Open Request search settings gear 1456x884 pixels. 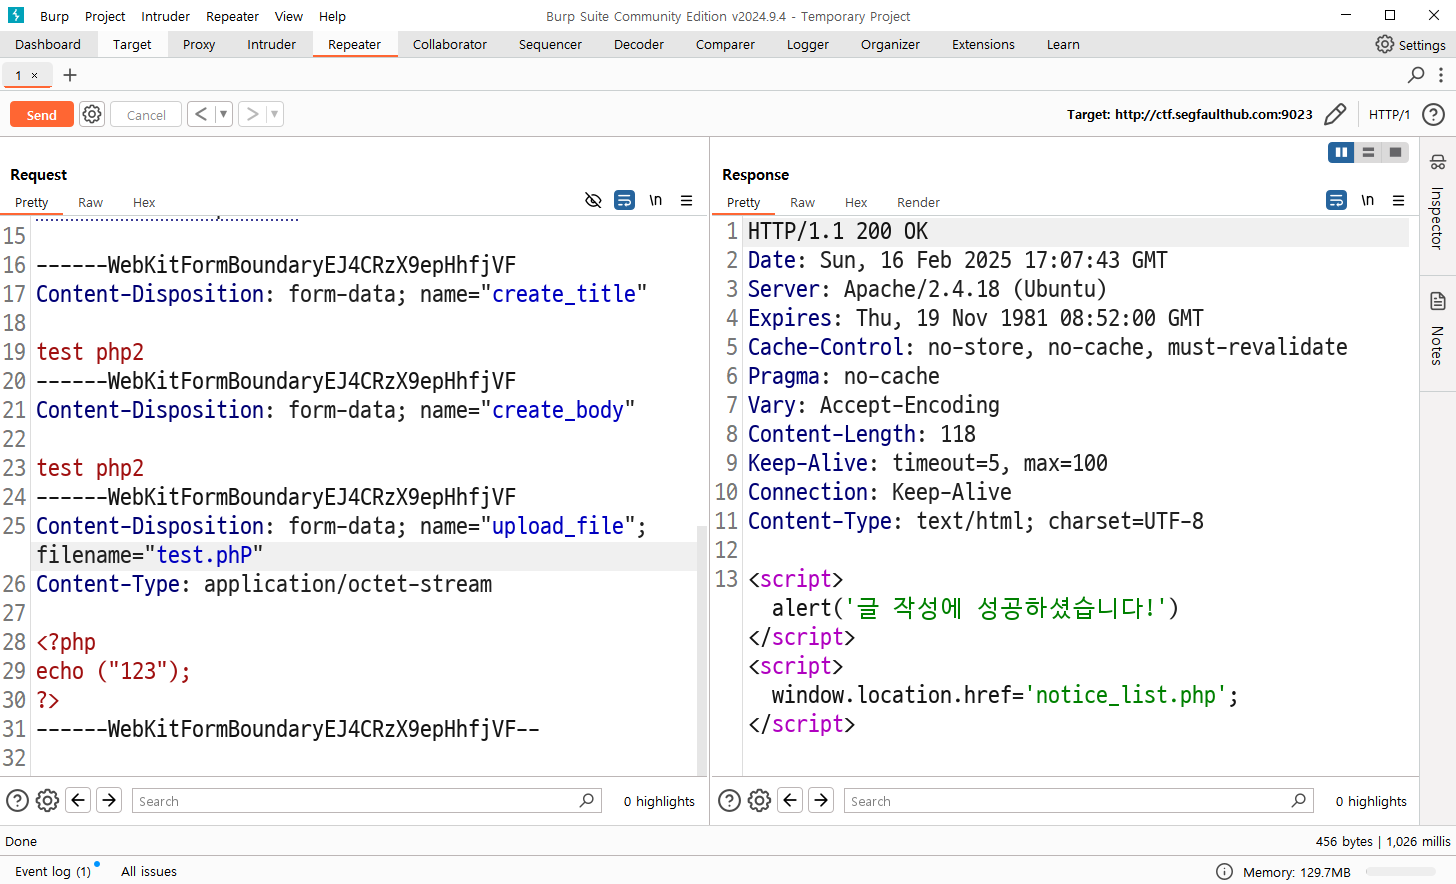coord(47,800)
